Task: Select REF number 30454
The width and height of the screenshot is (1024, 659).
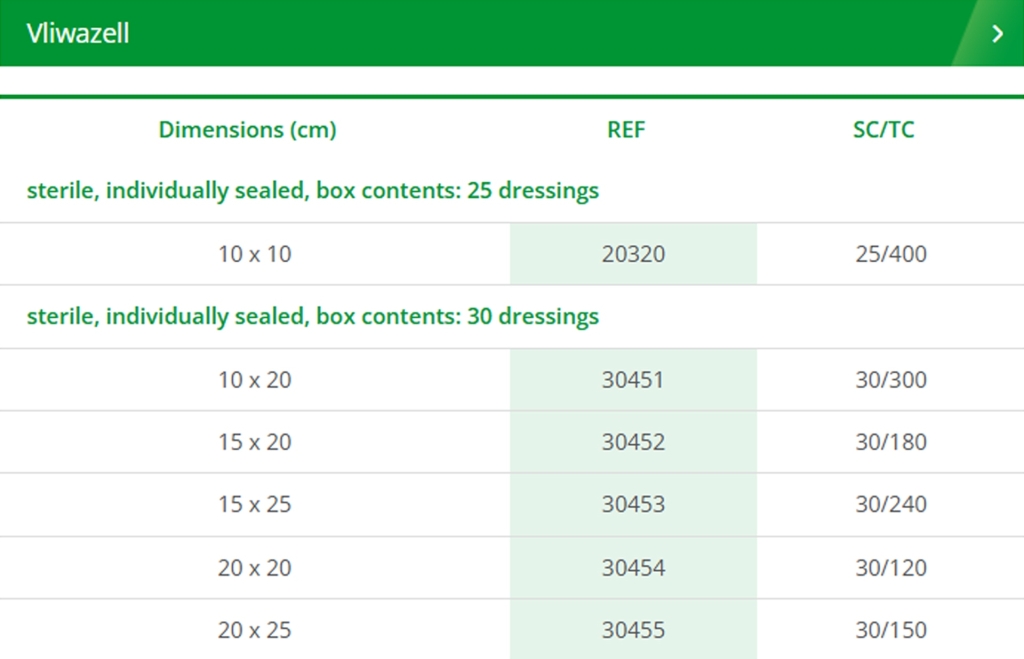Action: pyautogui.click(x=633, y=568)
